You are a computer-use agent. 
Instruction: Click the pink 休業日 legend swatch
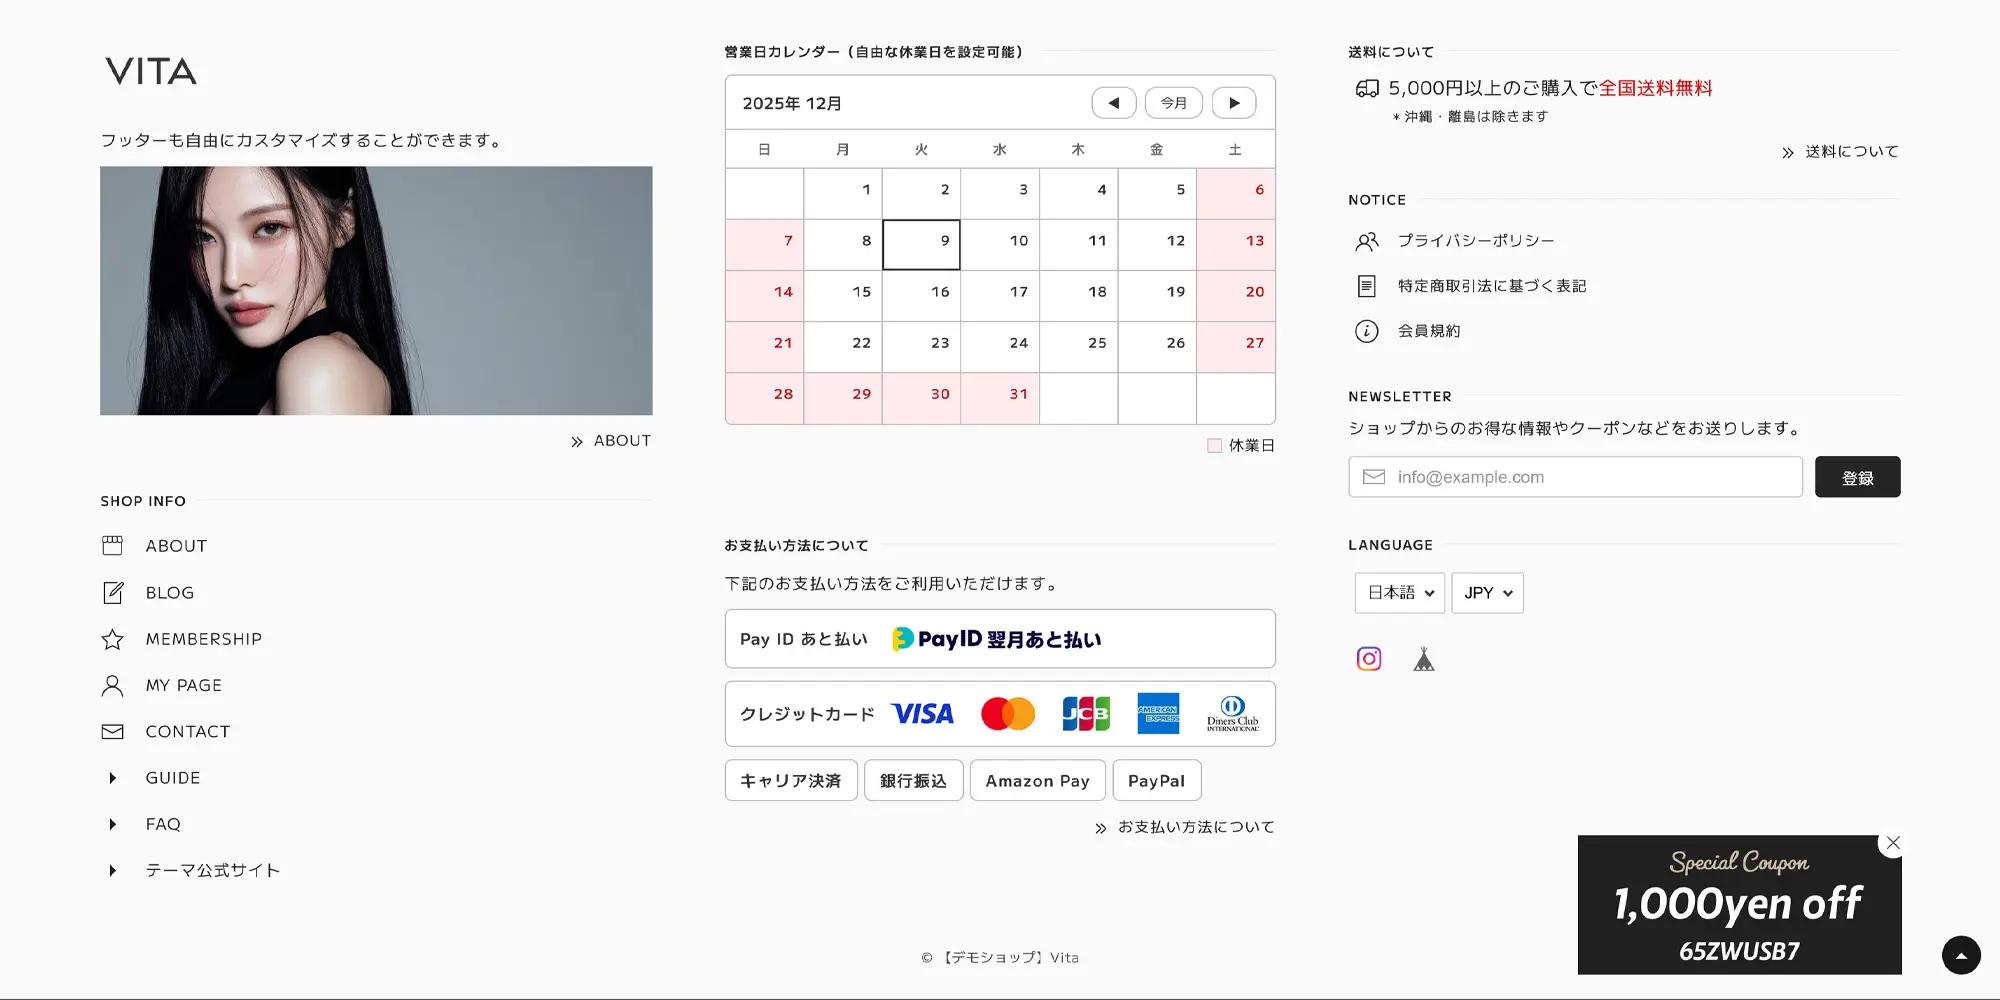pos(1214,446)
